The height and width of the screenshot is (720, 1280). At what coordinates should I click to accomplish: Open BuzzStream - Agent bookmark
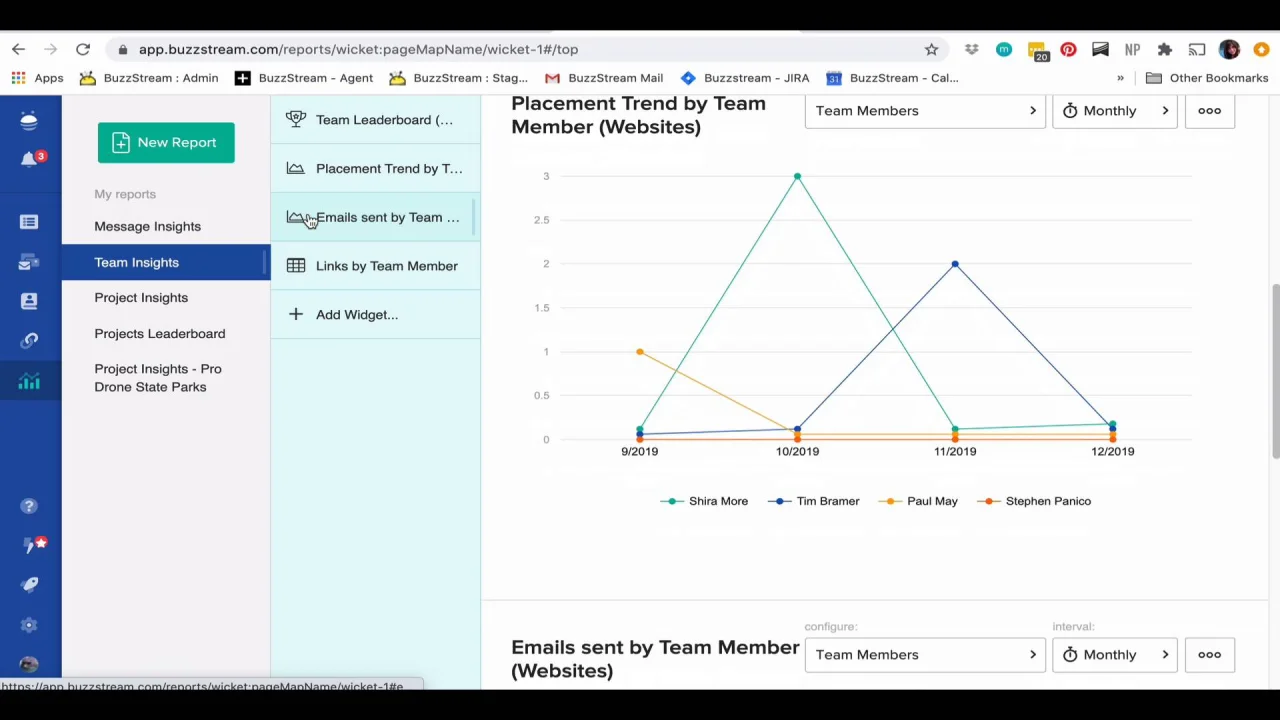pos(303,78)
